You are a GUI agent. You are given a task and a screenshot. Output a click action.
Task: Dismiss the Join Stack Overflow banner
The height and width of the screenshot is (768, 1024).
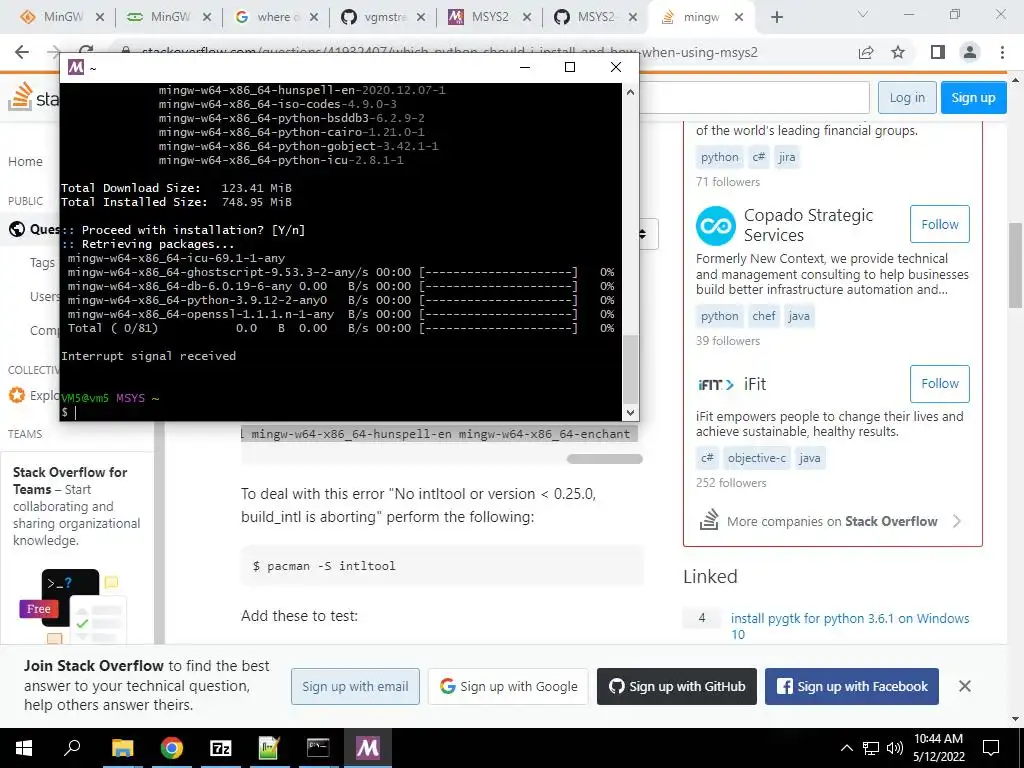pos(965,686)
